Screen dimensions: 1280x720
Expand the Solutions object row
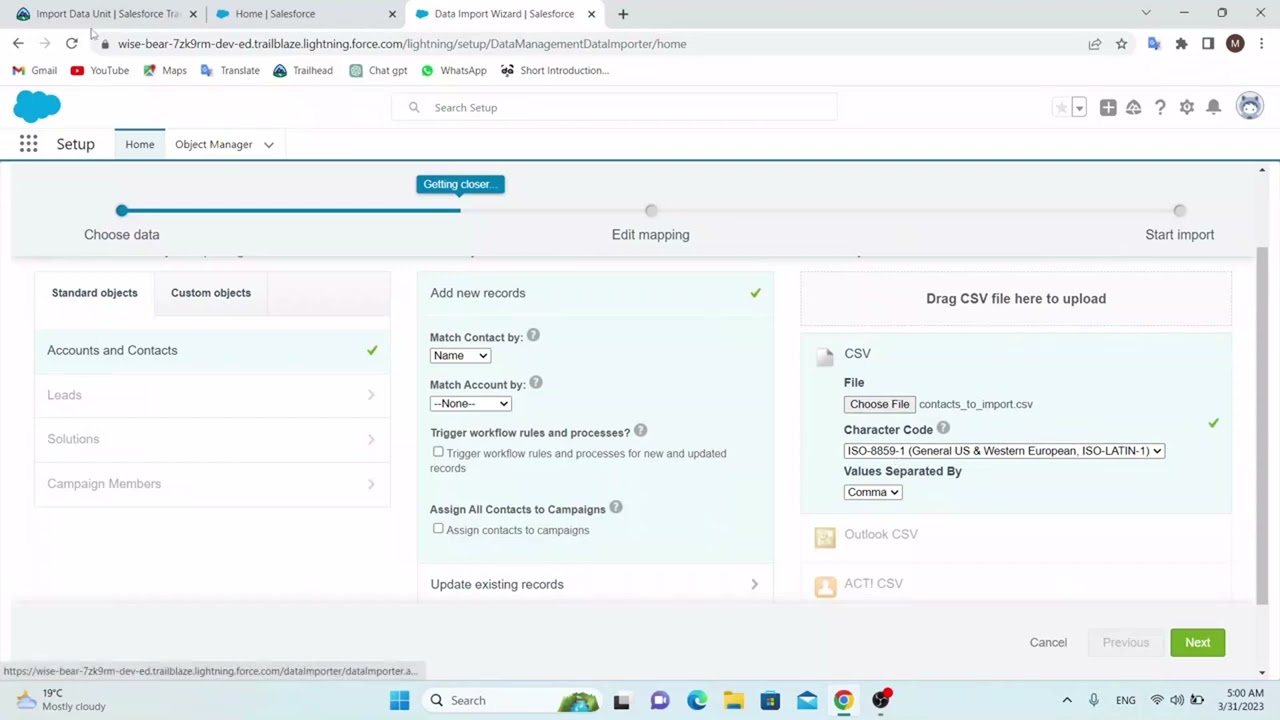click(x=212, y=439)
